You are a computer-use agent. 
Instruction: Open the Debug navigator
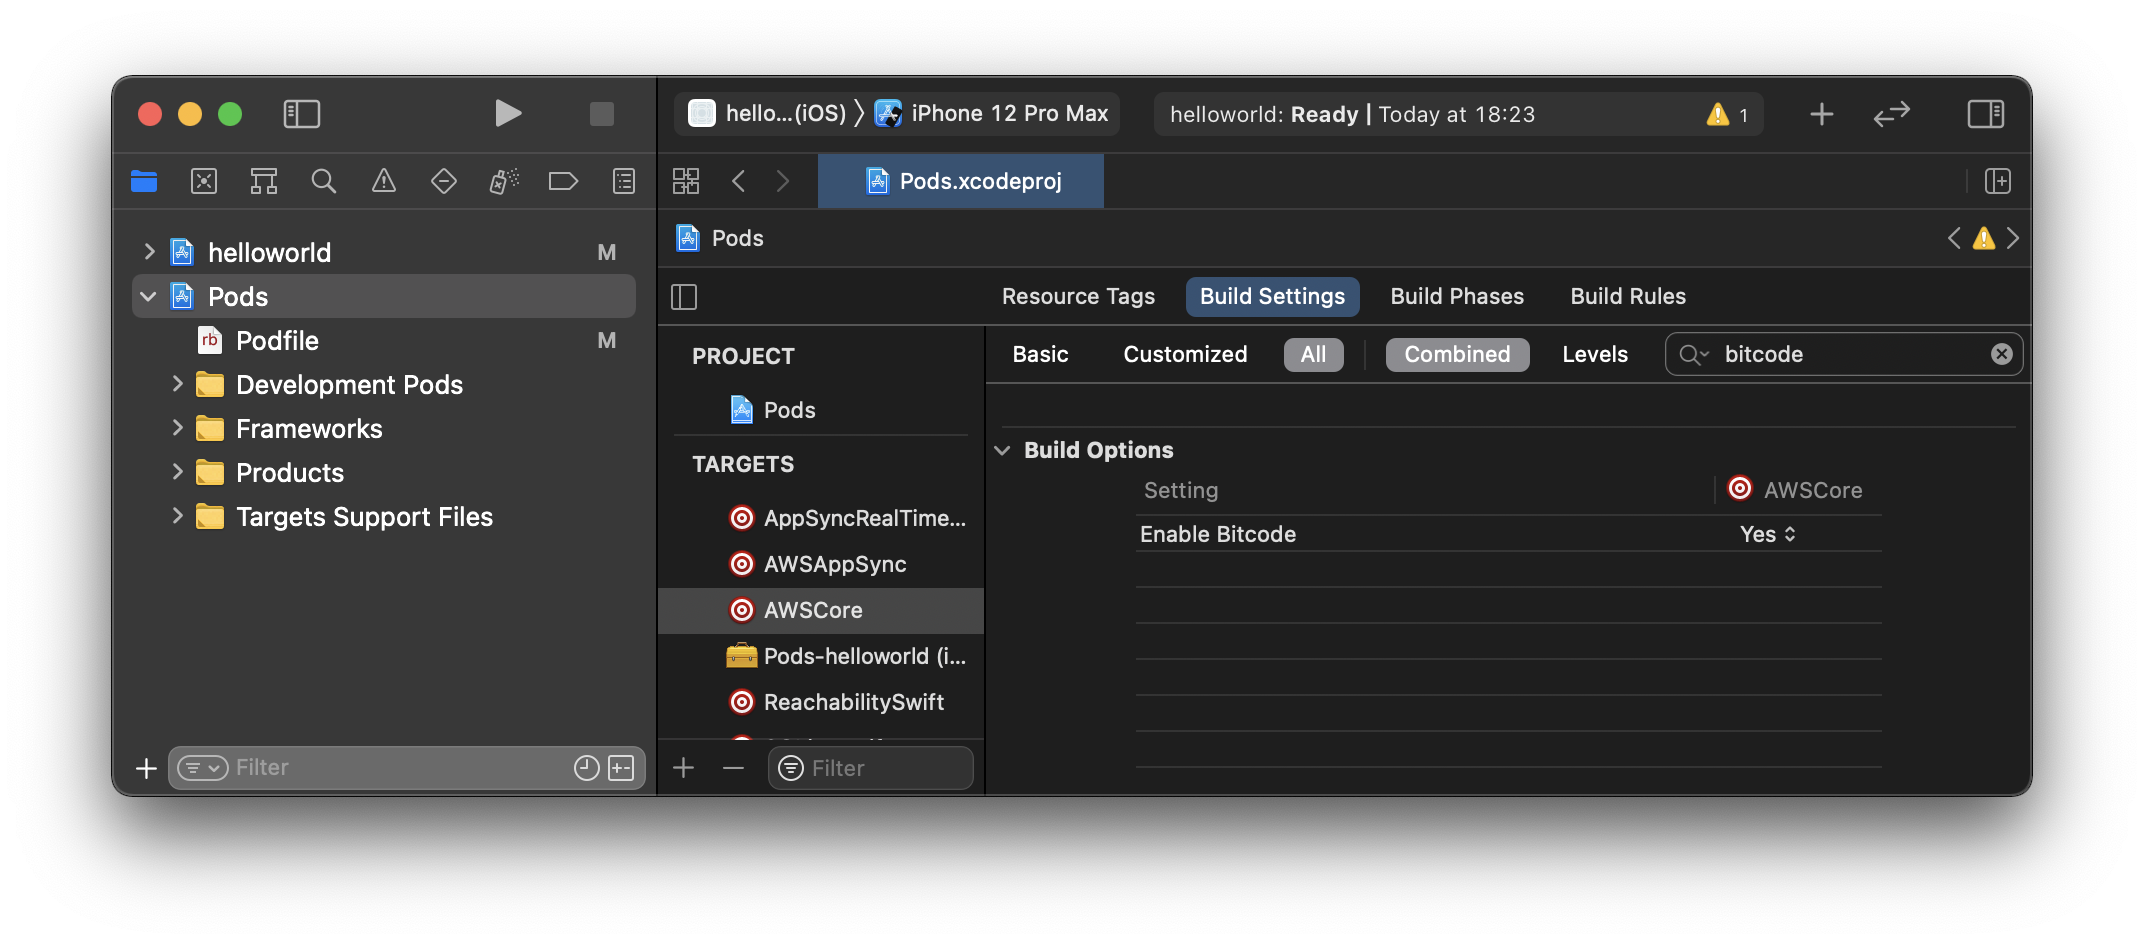504,181
